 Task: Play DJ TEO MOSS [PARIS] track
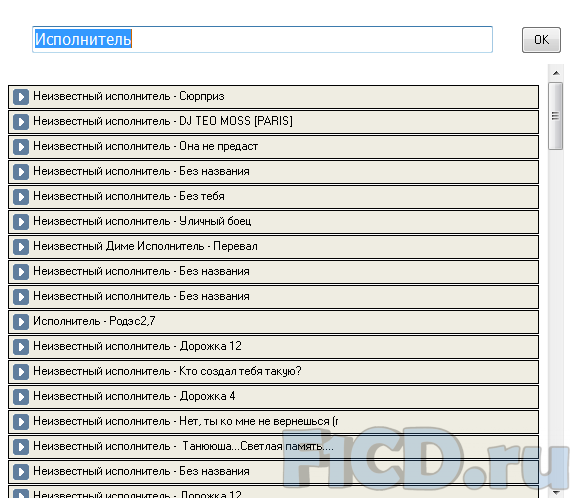21,122
